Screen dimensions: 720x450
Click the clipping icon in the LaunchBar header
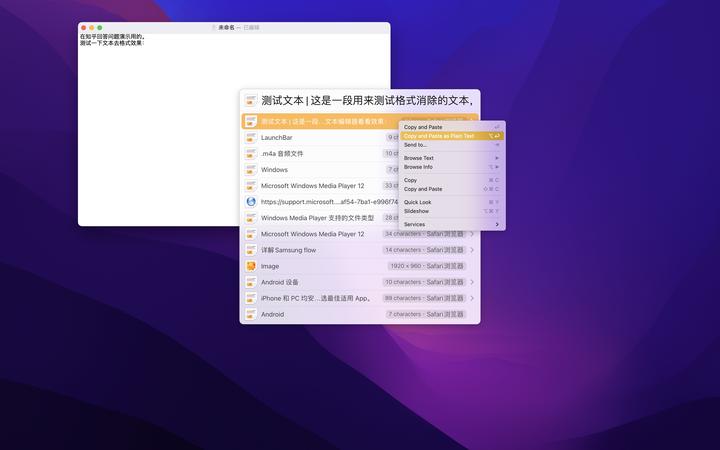coord(251,101)
